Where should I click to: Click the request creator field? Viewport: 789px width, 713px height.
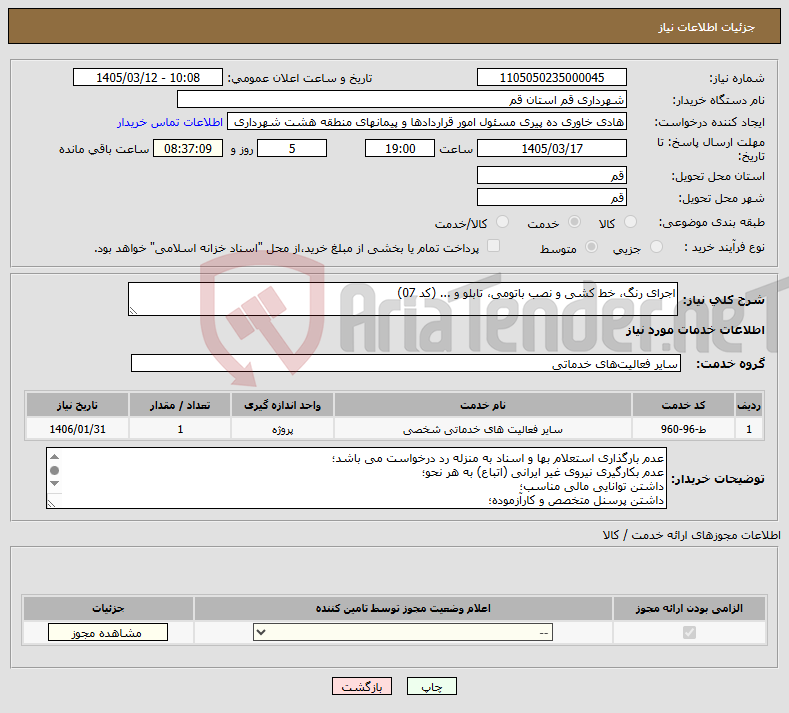pyautogui.click(x=427, y=122)
